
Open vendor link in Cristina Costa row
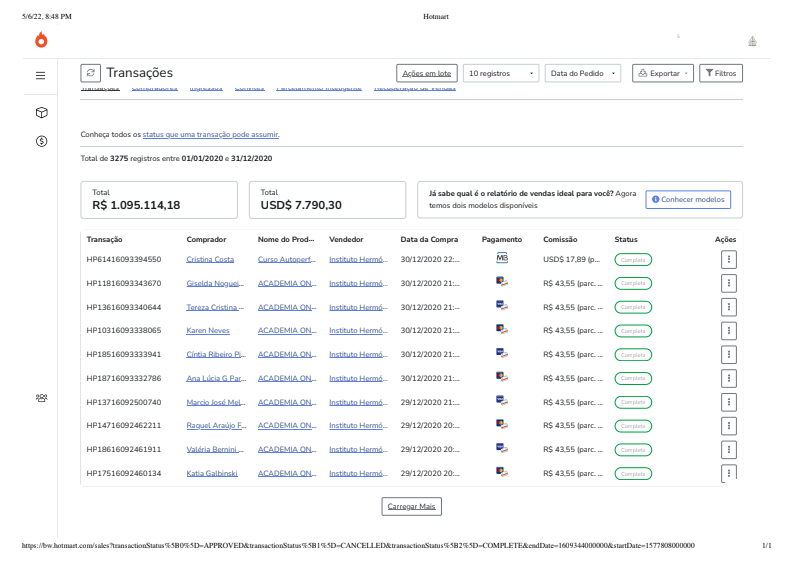[358, 260]
